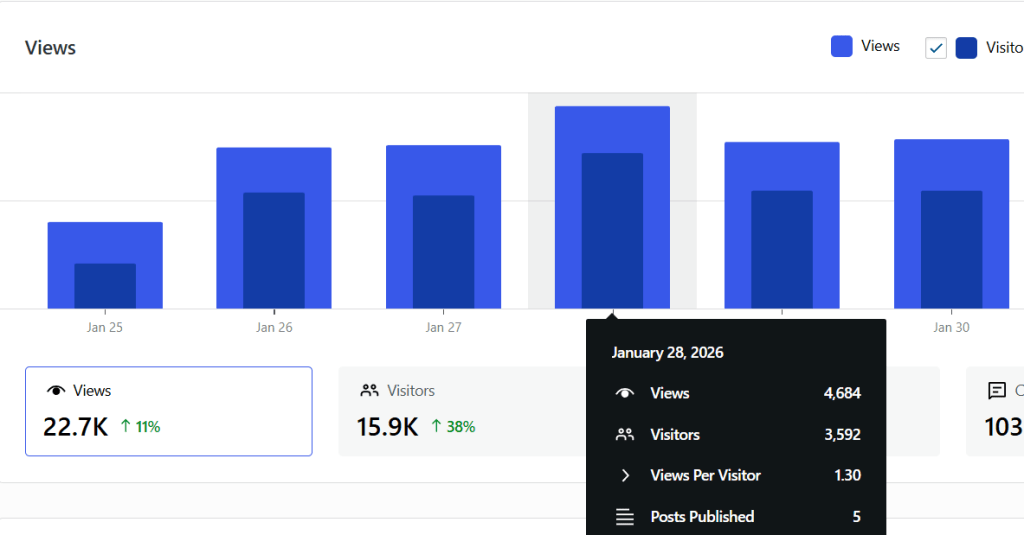The height and width of the screenshot is (535, 1024).
Task: Click the list icon beside Posts Published
Action: click(x=625, y=517)
